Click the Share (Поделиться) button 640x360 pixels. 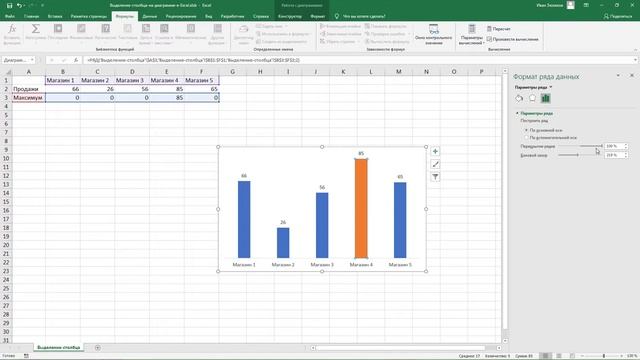[618, 16]
